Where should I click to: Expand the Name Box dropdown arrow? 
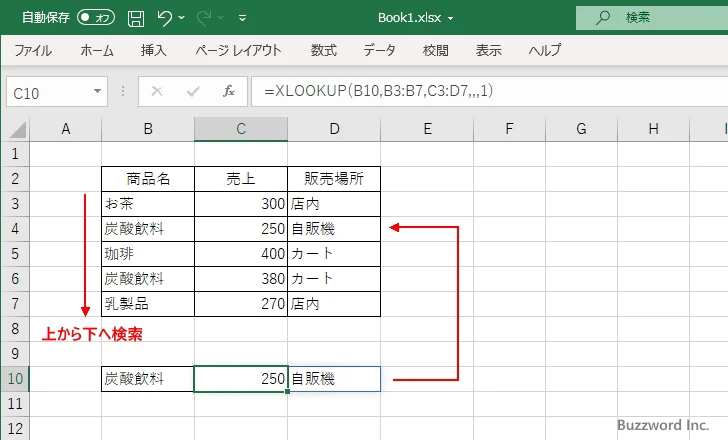point(98,91)
